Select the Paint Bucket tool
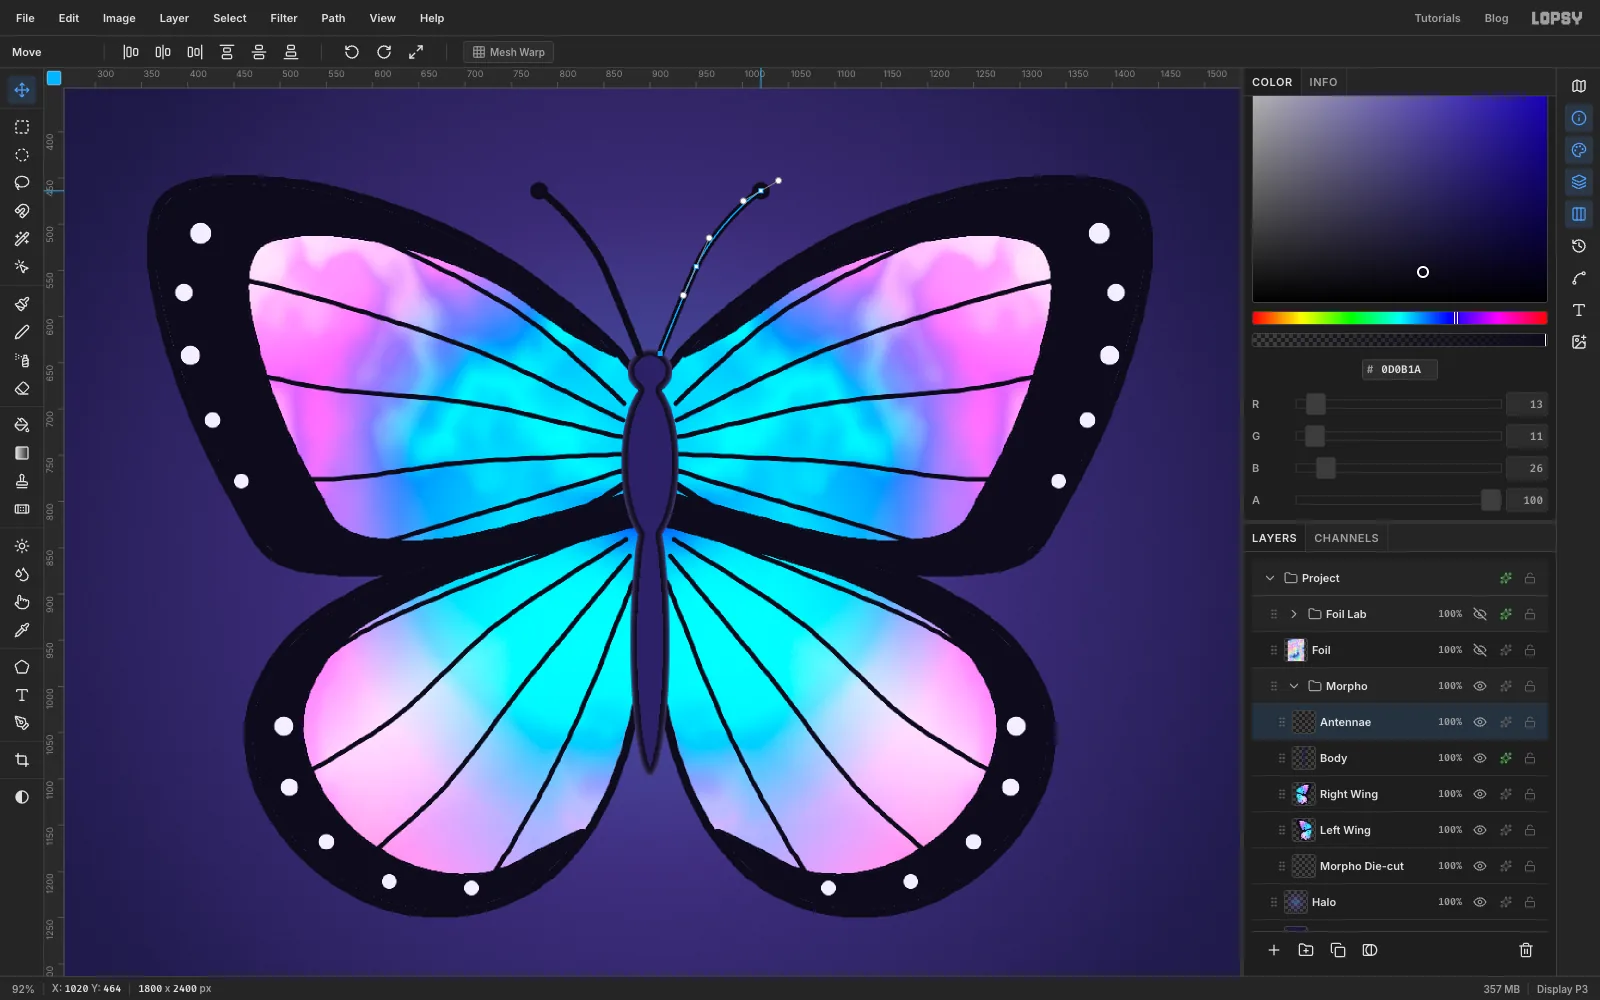Viewport: 1600px width, 1000px height. coord(22,425)
